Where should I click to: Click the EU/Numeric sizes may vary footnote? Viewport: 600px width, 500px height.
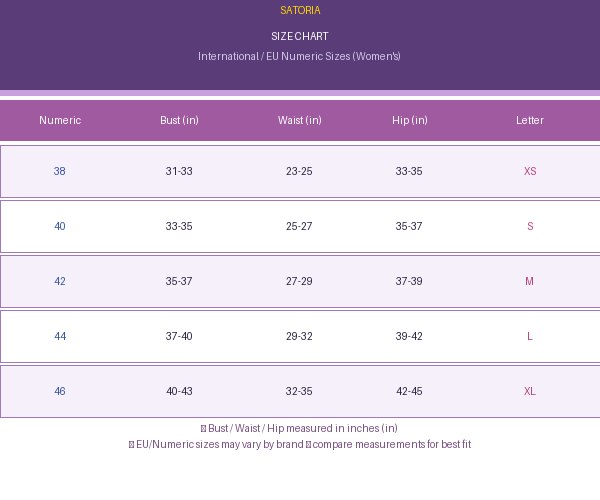[300, 445]
